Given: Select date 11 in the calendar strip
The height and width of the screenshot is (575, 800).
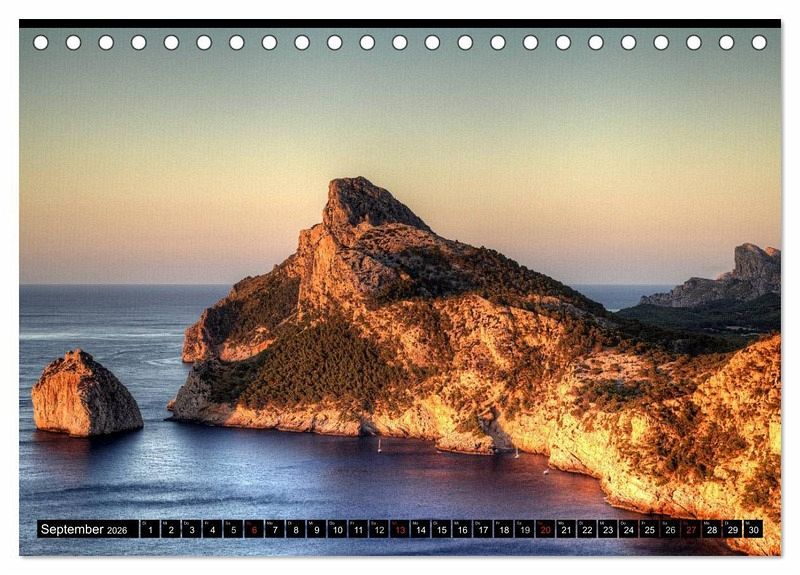Looking at the screenshot, I should (x=358, y=529).
